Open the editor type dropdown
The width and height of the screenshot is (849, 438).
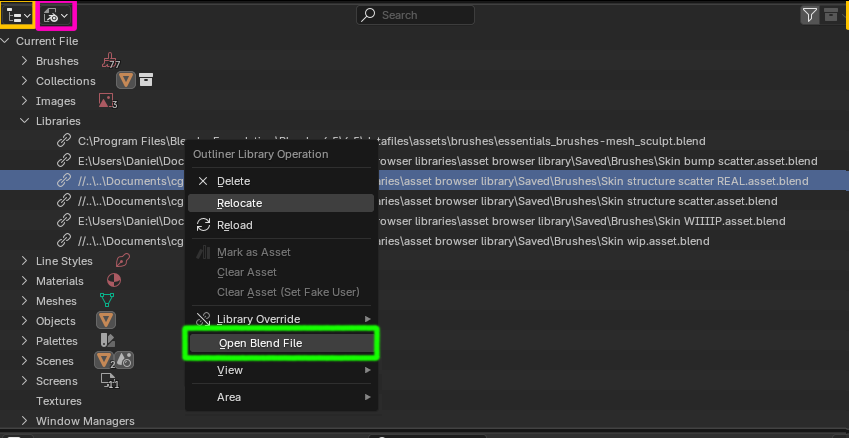17,15
